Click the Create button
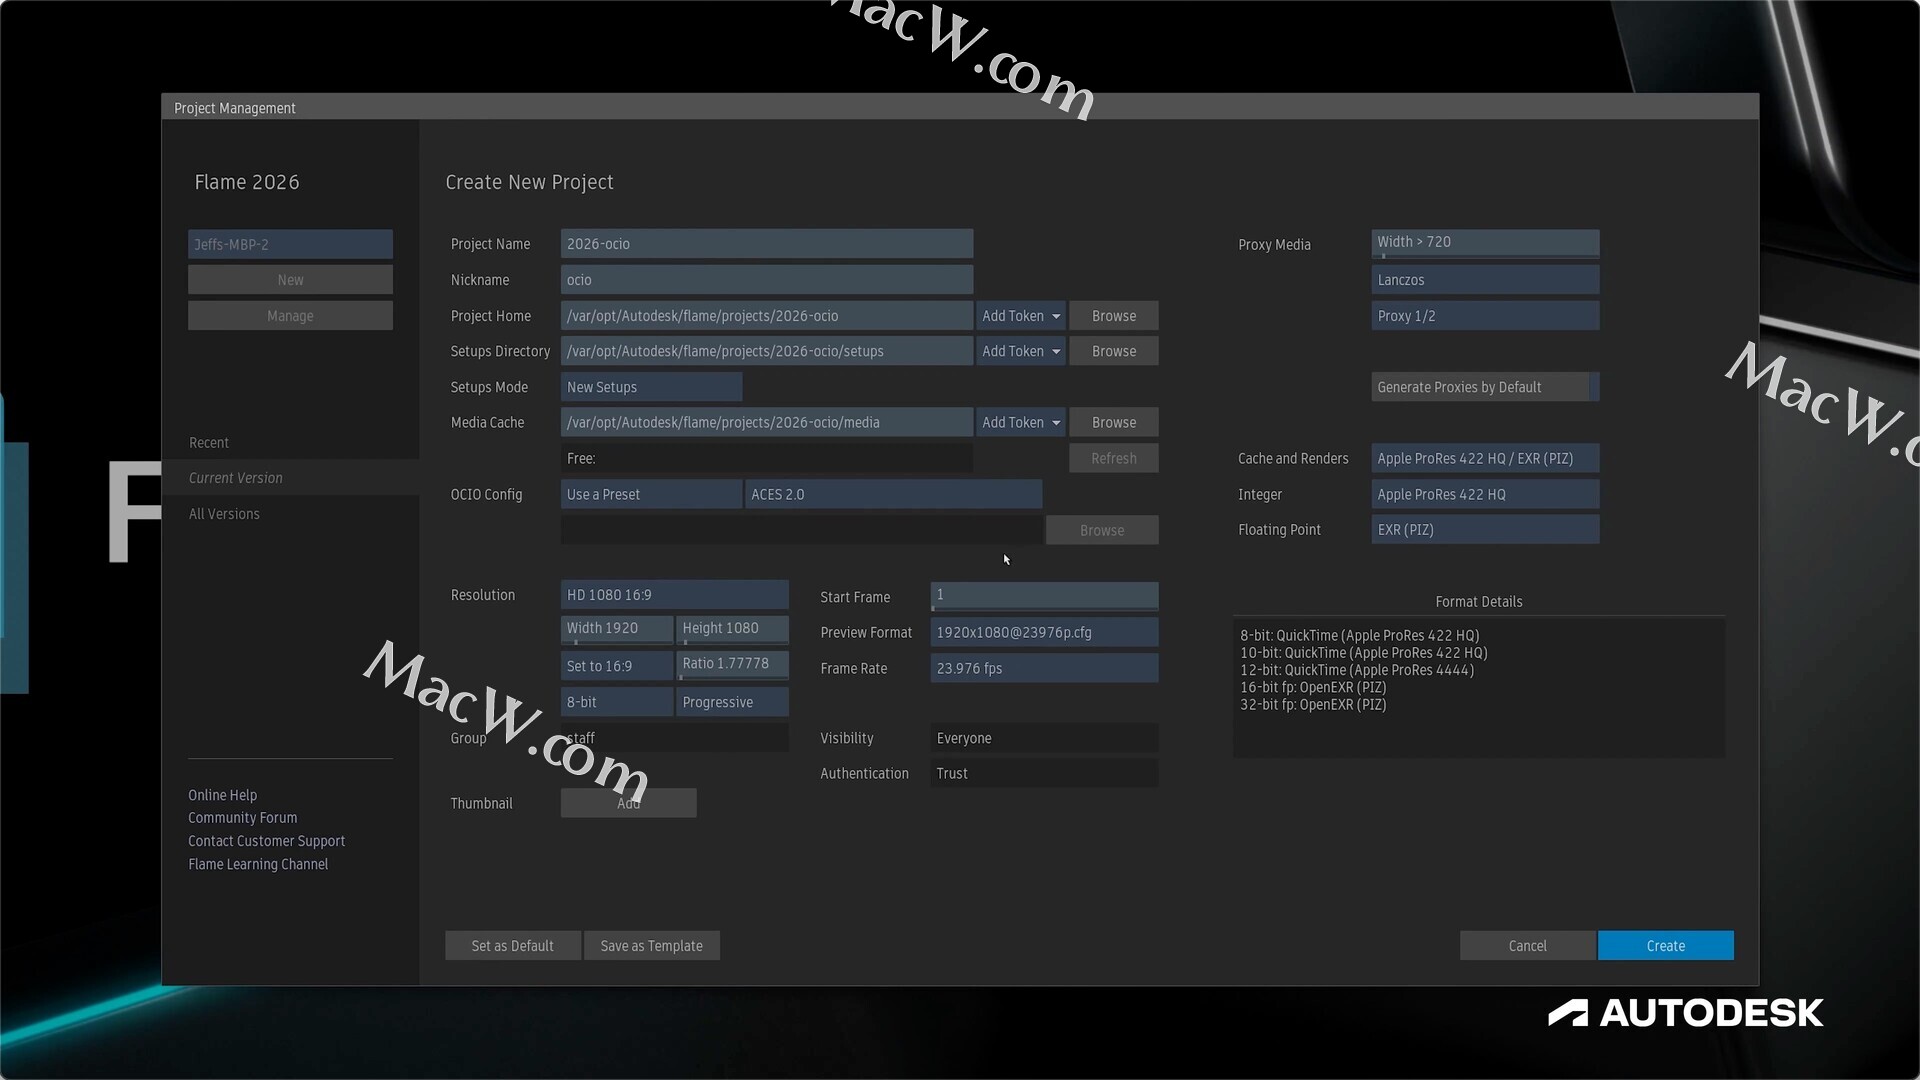Screen dimensions: 1920x1080 click(1665, 945)
